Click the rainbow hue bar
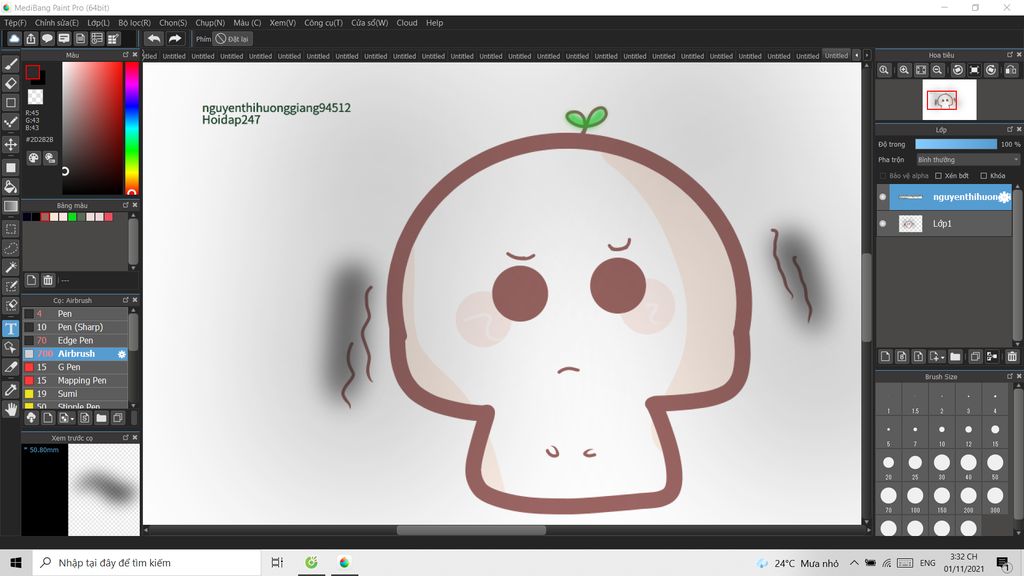Image resolution: width=1024 pixels, height=576 pixels. pos(132,128)
